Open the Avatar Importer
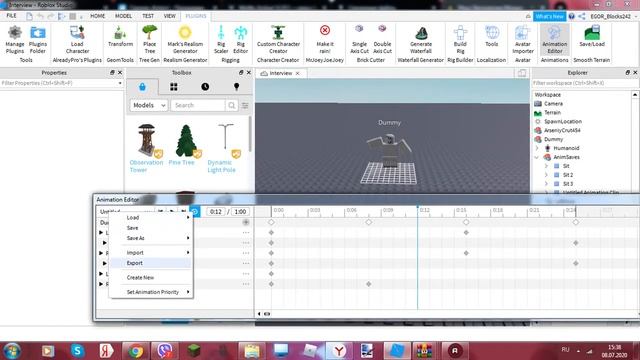The height and width of the screenshot is (360, 640). pos(523,40)
